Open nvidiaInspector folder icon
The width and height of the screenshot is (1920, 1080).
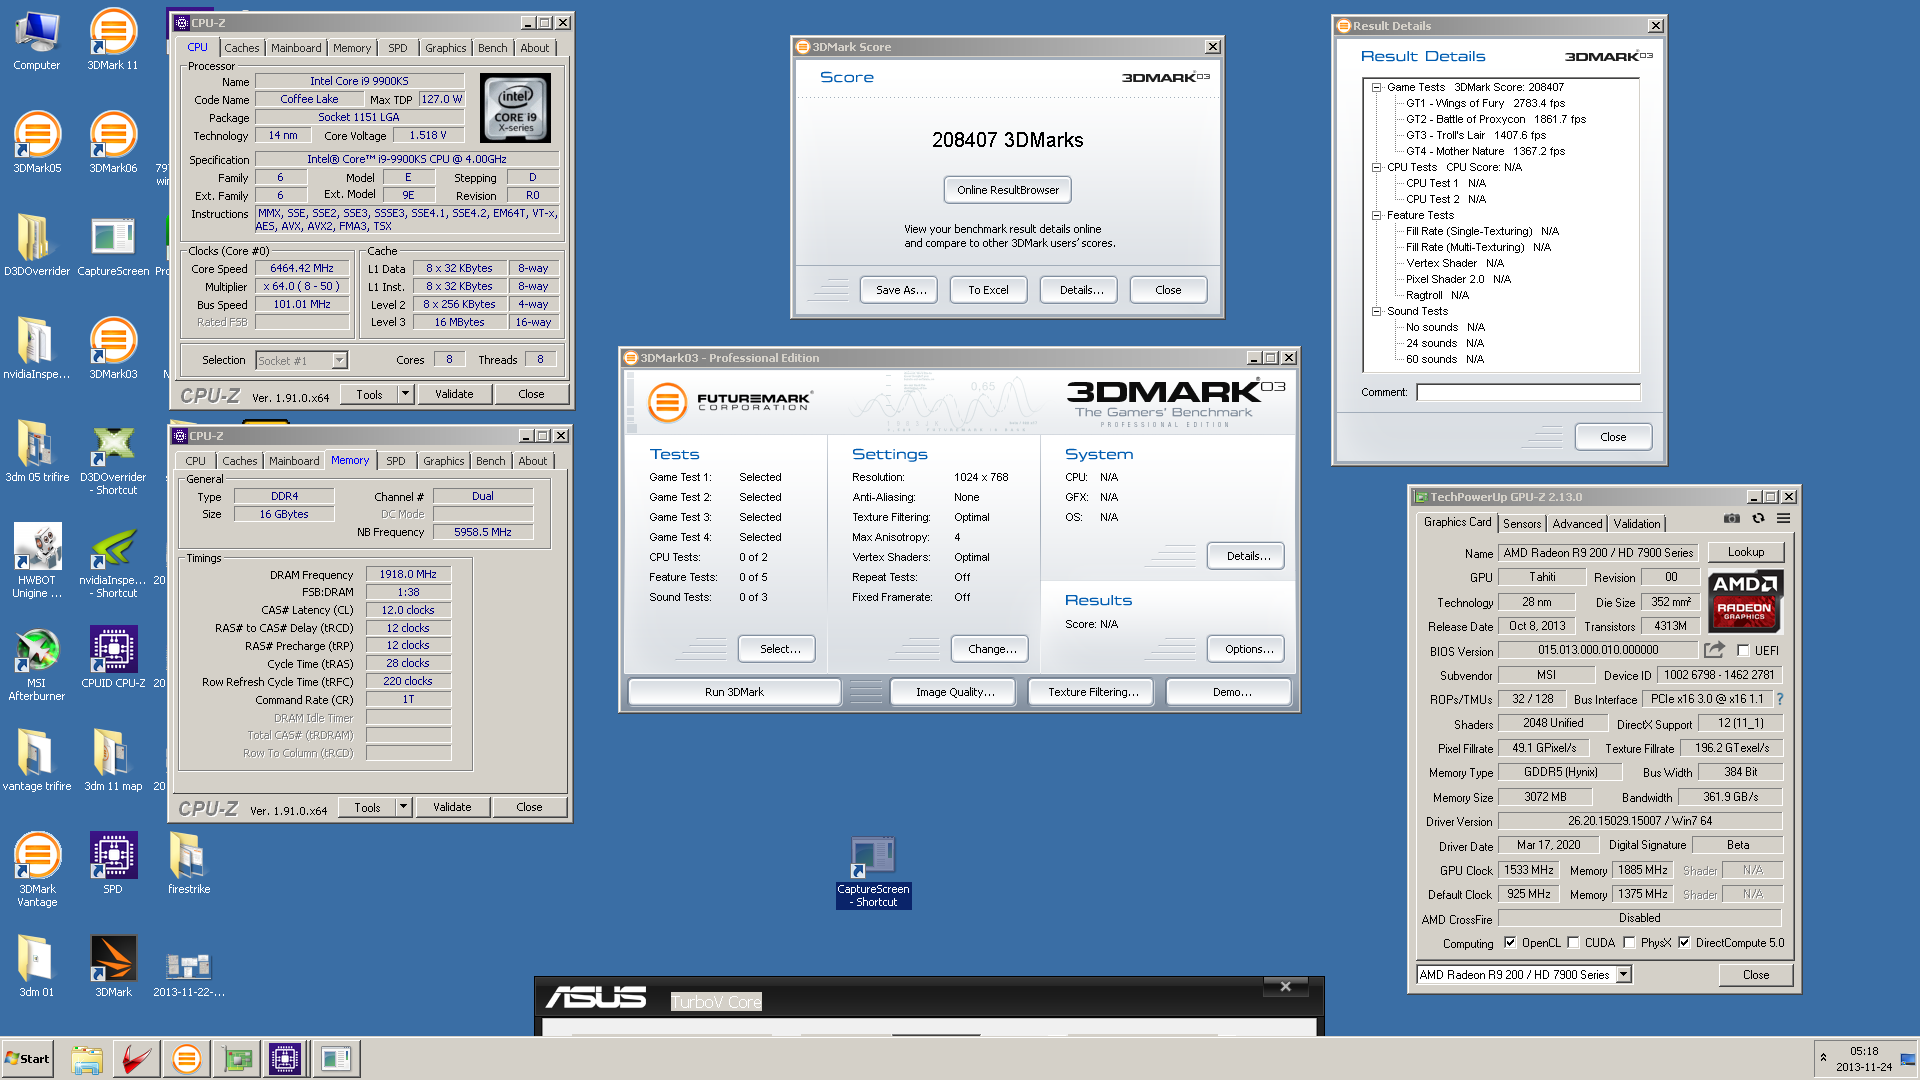(x=37, y=349)
